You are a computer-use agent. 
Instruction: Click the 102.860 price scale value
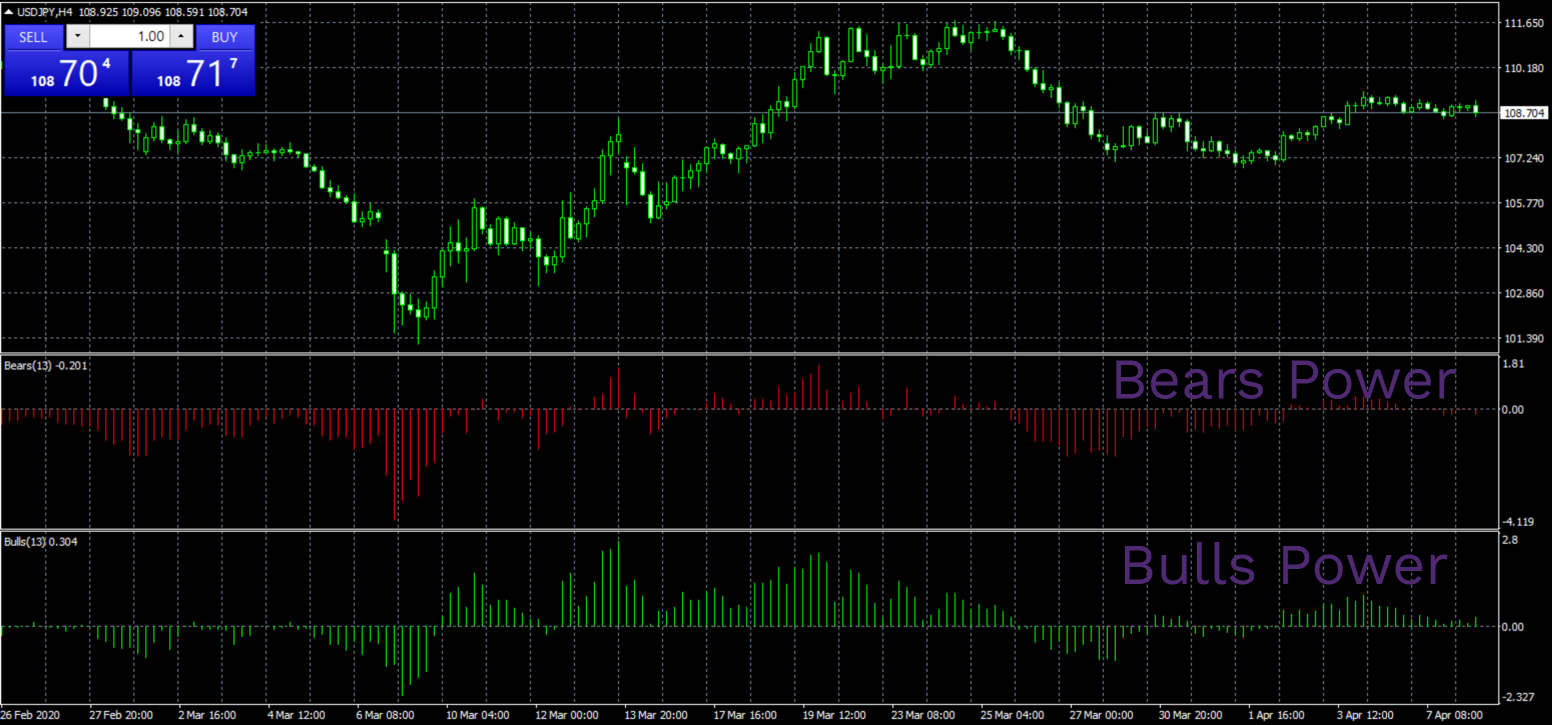pos(1524,293)
